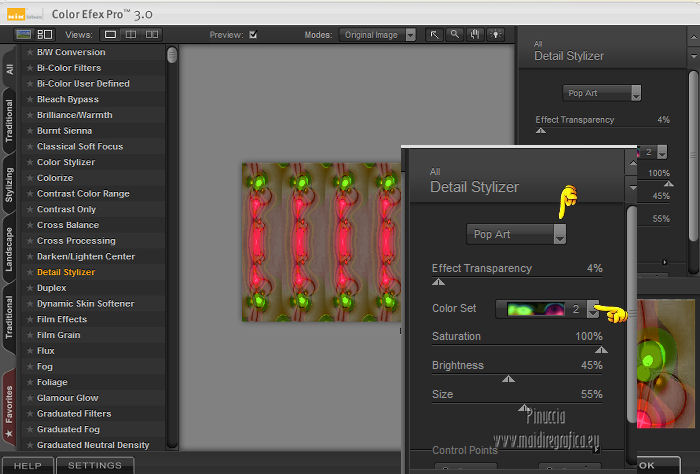700x474 pixels.
Task: Click the filter list grid layout icon
Action: point(45,34)
